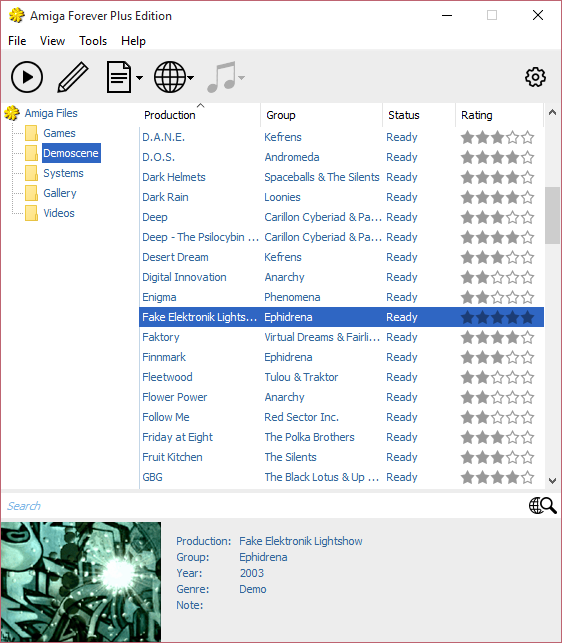
Task: Click the Play button in the toolbar
Action: [27, 77]
